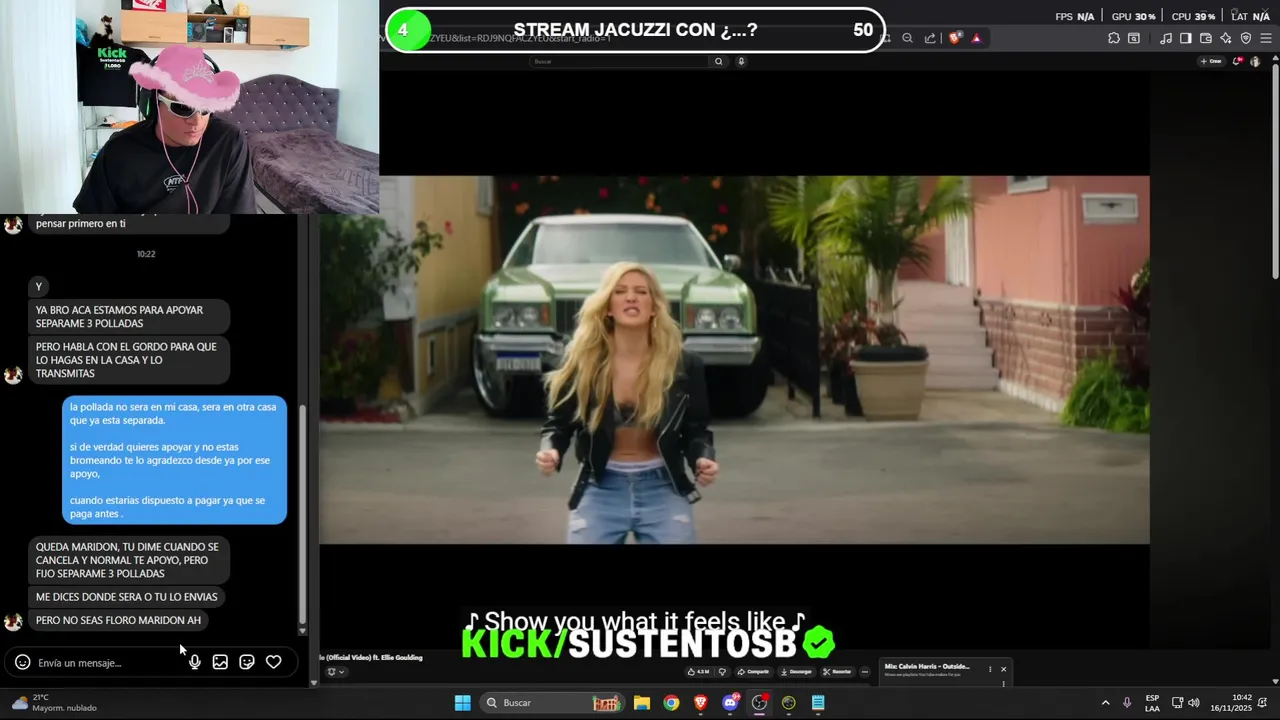The image size is (1280, 720).
Task: Show hidden system tray icons chevron
Action: pos(1105,702)
